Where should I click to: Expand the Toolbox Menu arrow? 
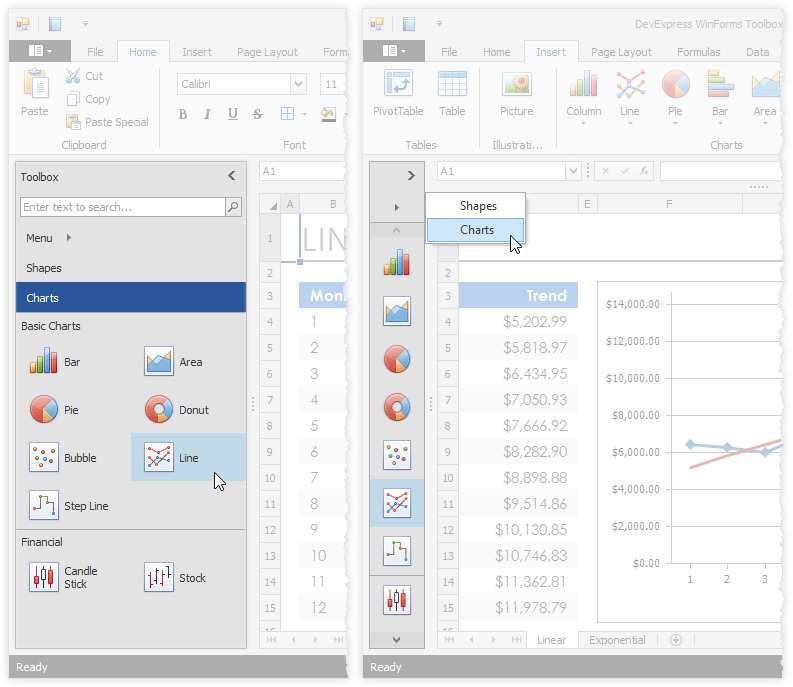click(69, 237)
